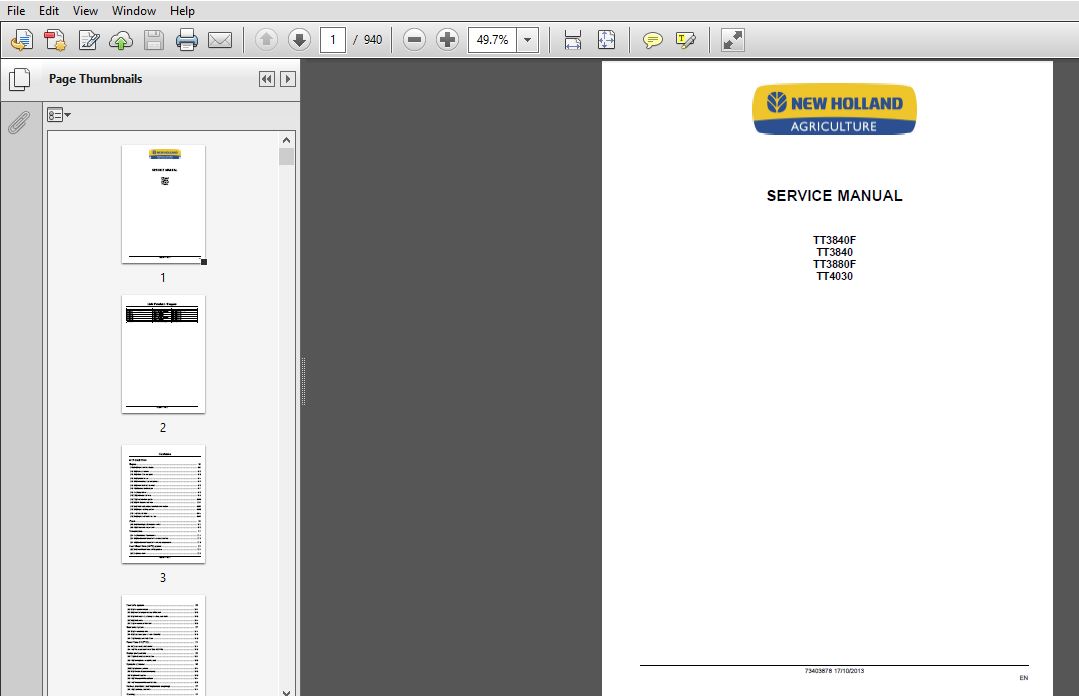Toggle read mode with the diagonal arrows icon

point(732,40)
